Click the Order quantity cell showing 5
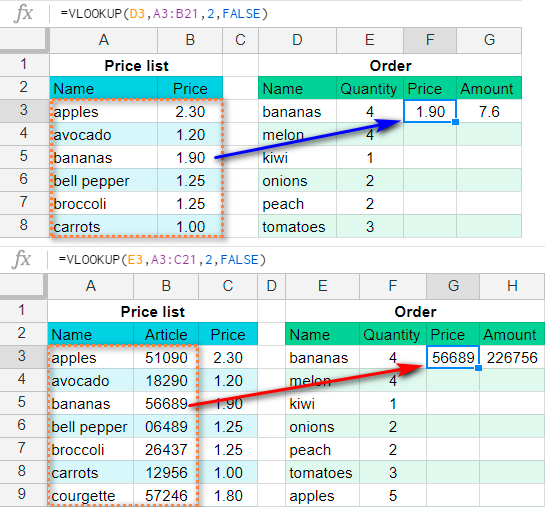The height and width of the screenshot is (507, 545). pos(393,495)
